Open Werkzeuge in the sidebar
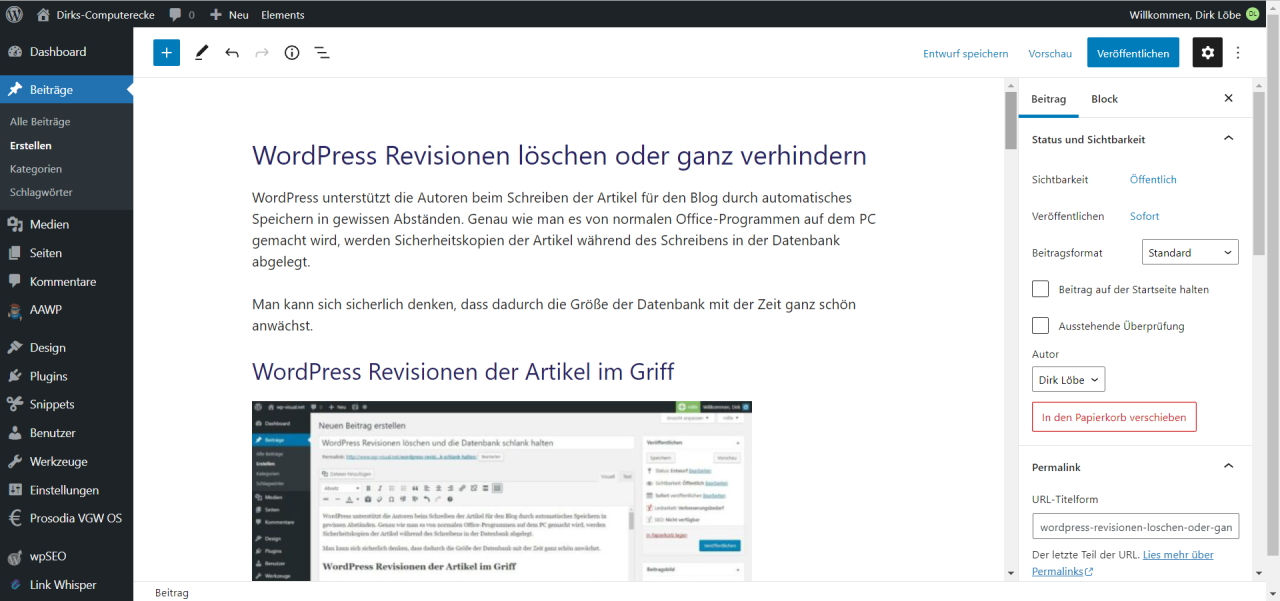 coord(66,462)
